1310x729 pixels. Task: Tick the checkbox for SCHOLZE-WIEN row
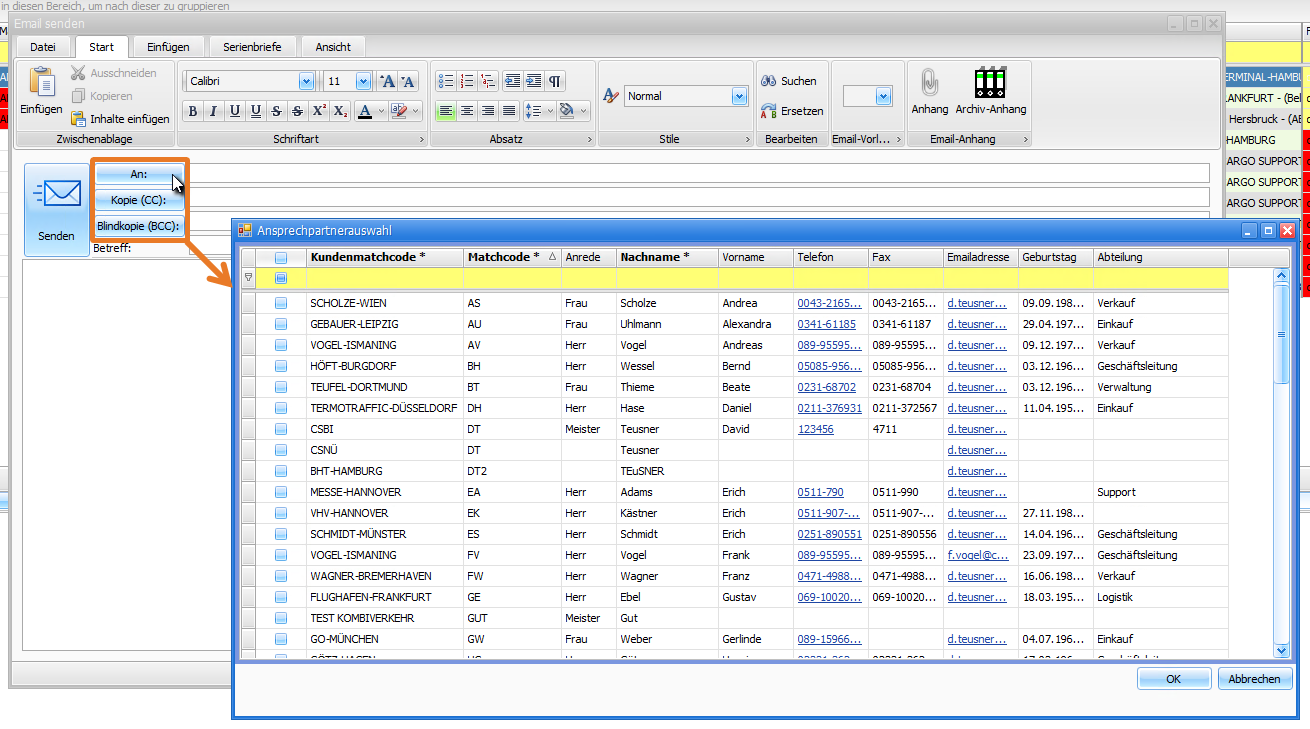(x=281, y=303)
